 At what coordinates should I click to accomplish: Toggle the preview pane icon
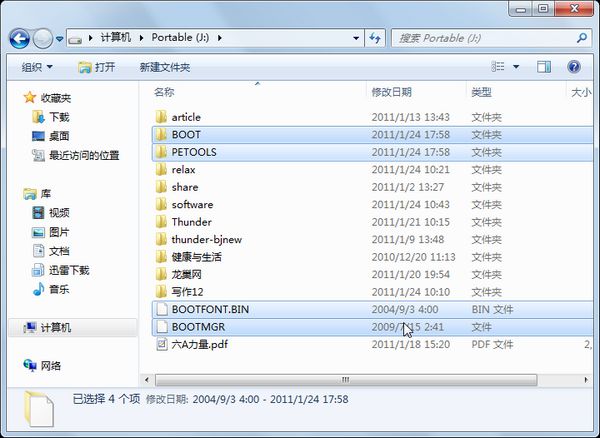pos(544,67)
